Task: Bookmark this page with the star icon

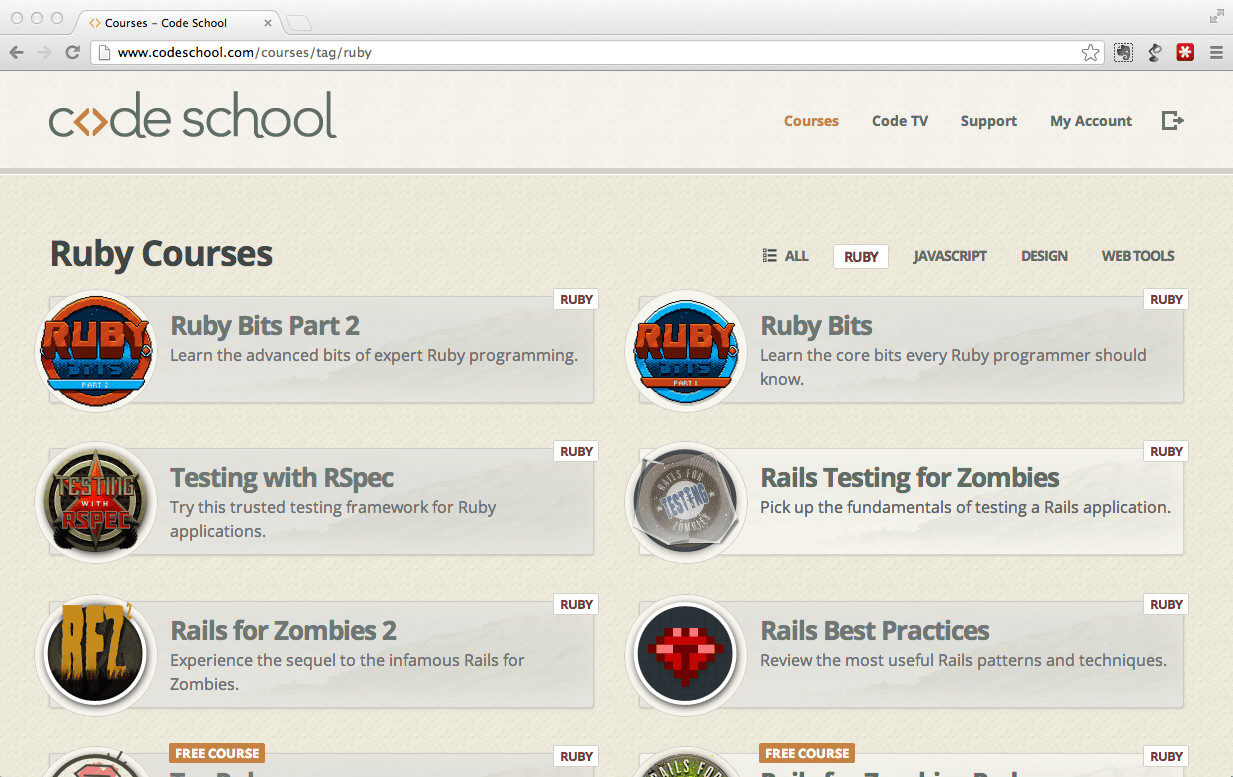Action: pos(1090,53)
